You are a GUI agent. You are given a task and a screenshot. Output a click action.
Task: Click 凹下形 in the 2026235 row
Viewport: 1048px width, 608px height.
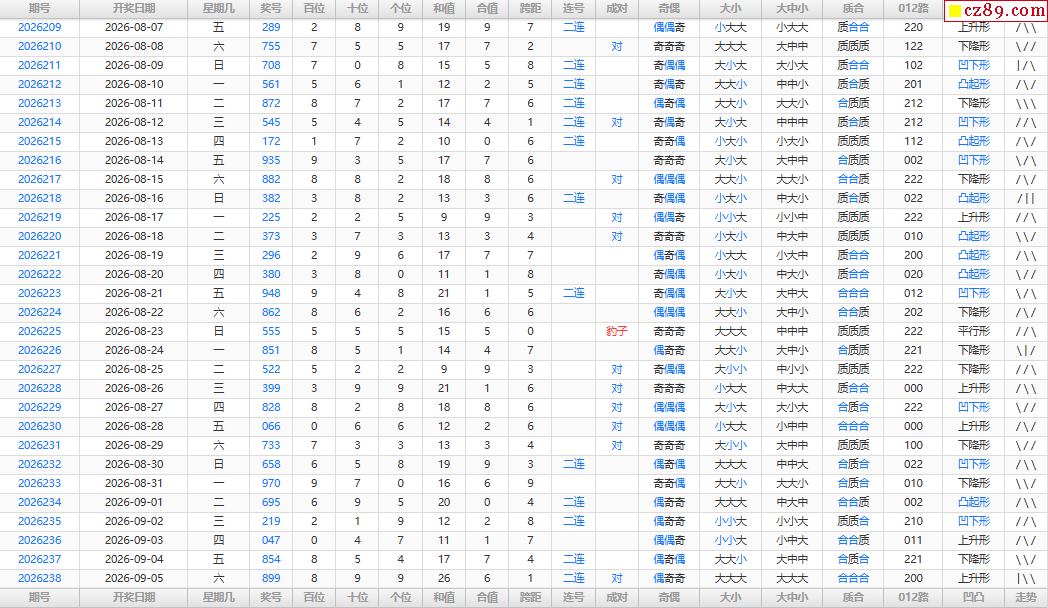click(x=974, y=522)
